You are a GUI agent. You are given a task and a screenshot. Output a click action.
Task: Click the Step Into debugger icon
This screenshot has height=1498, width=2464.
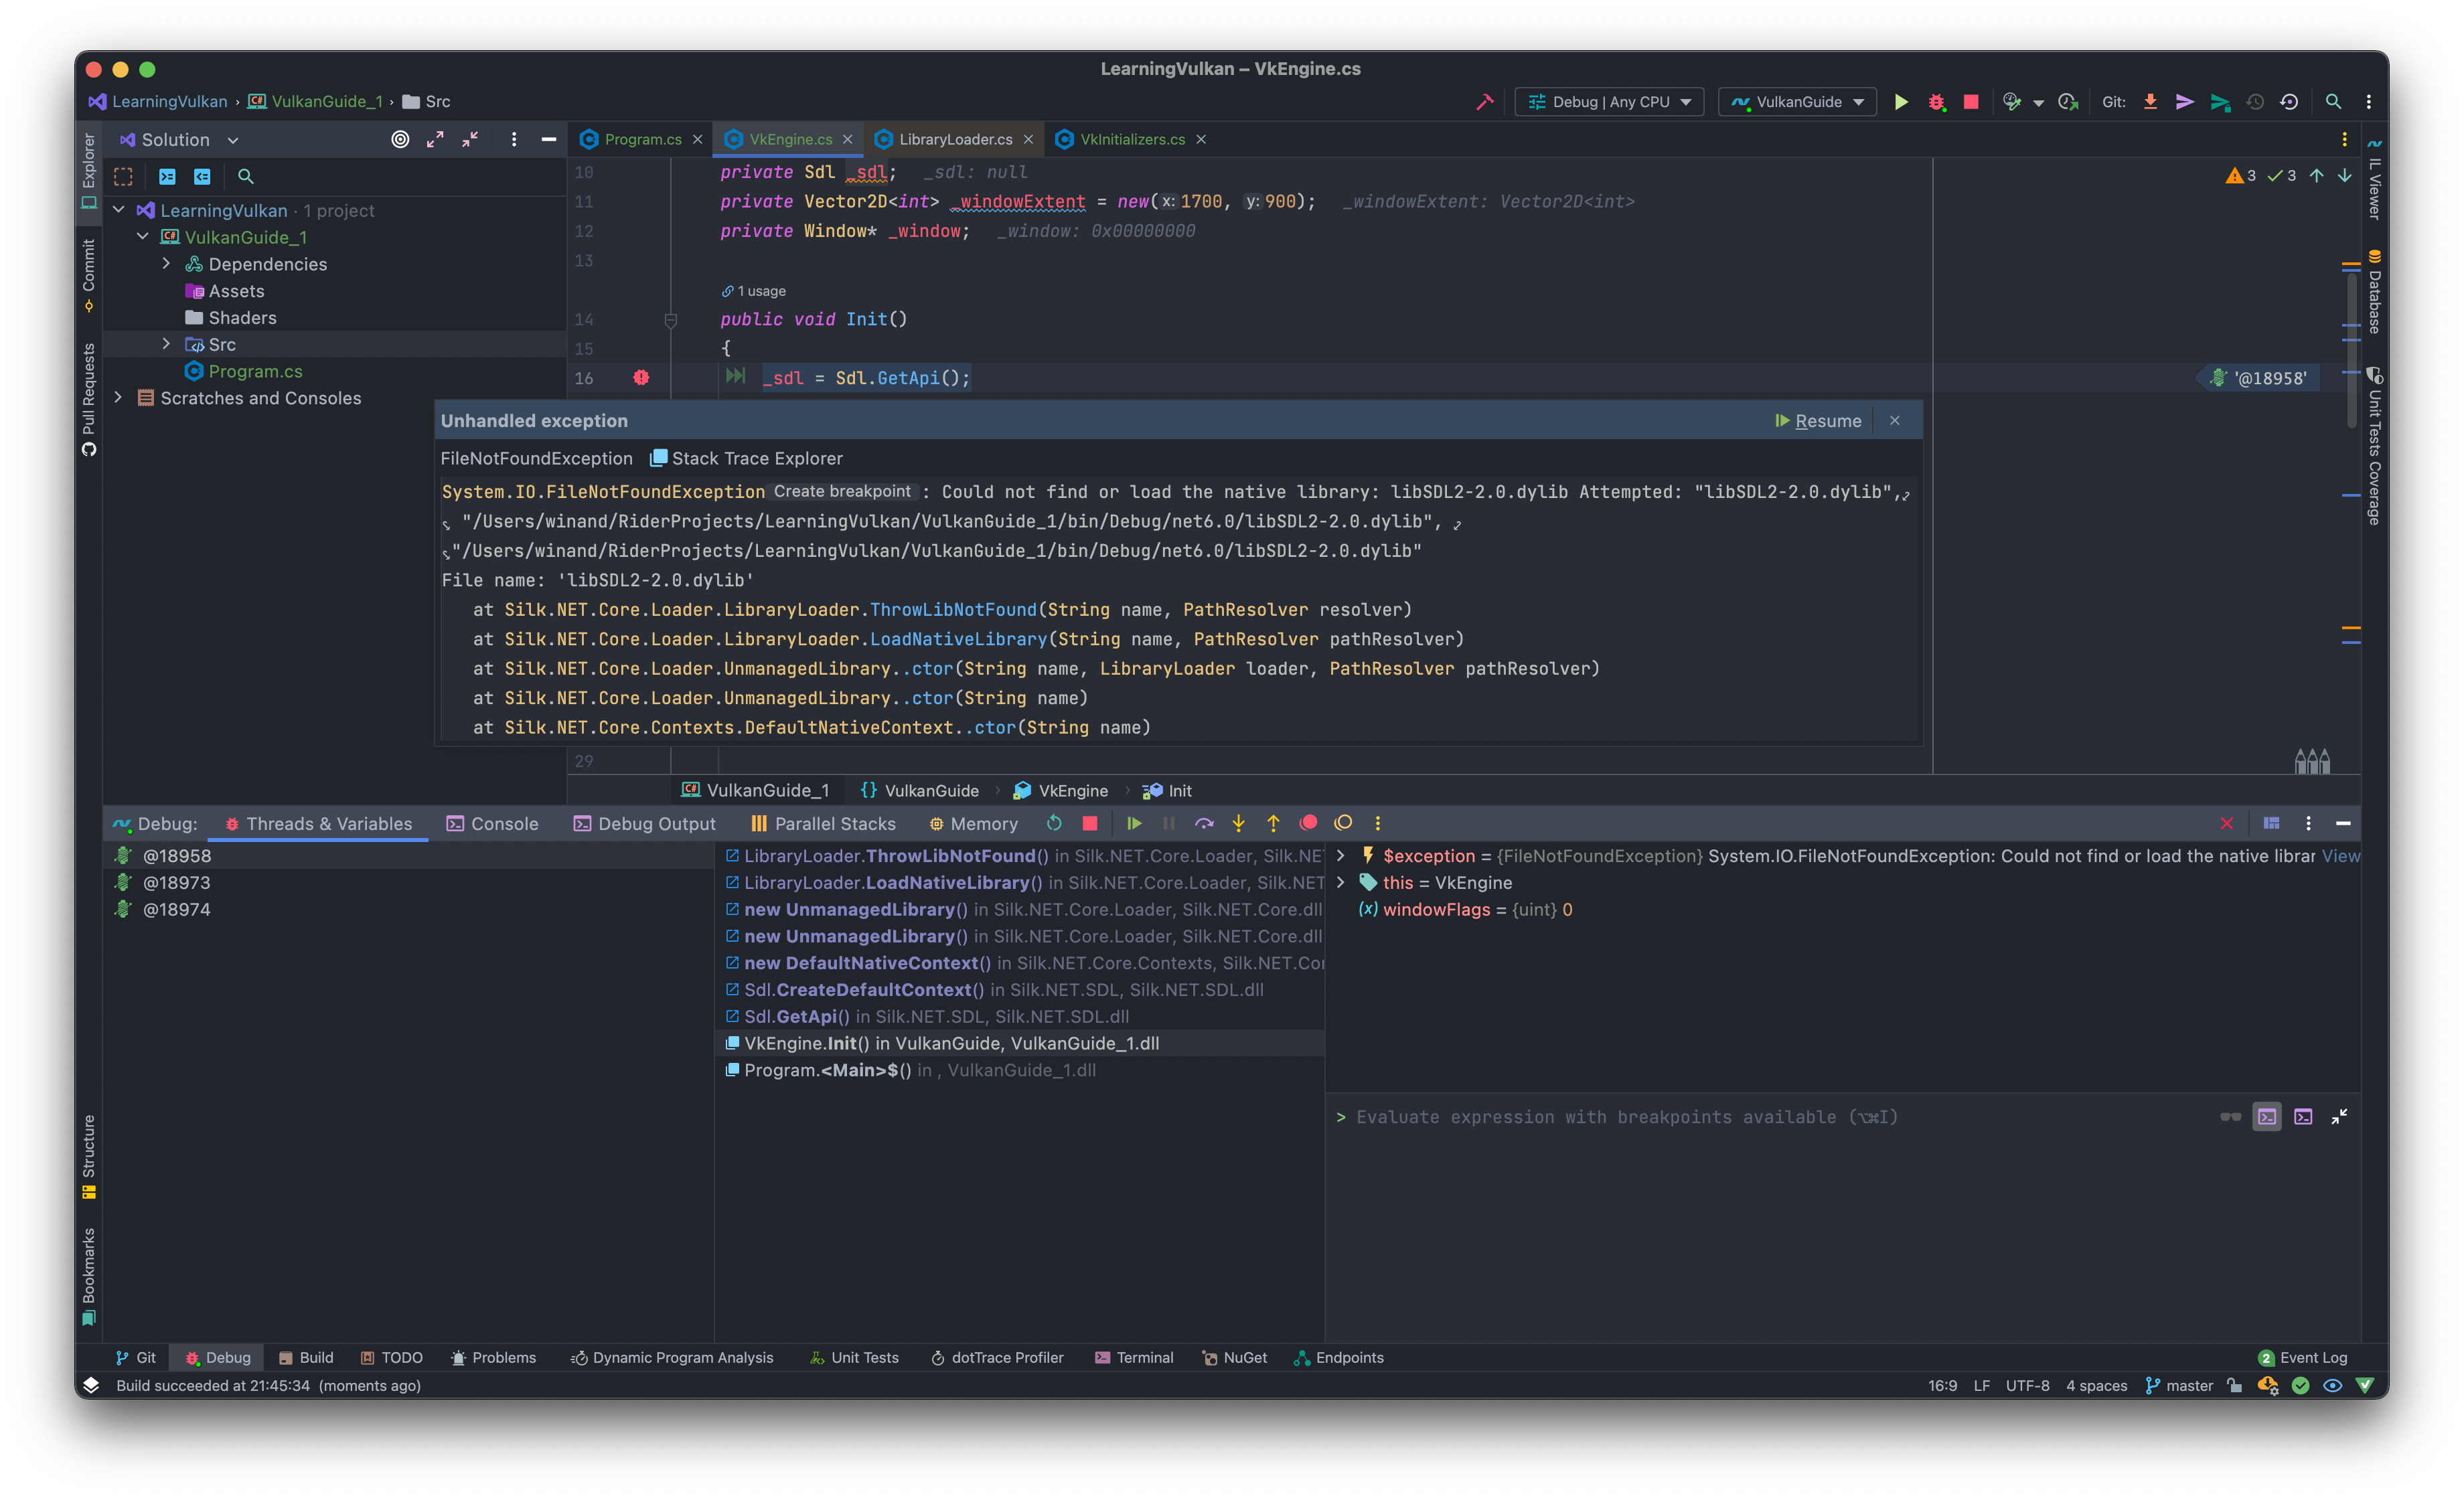pos(1239,823)
